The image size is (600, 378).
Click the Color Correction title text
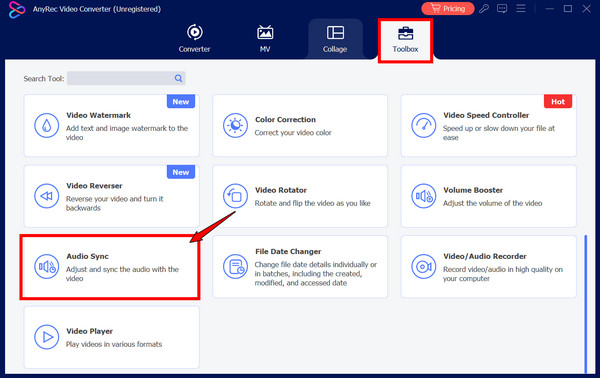point(285,120)
